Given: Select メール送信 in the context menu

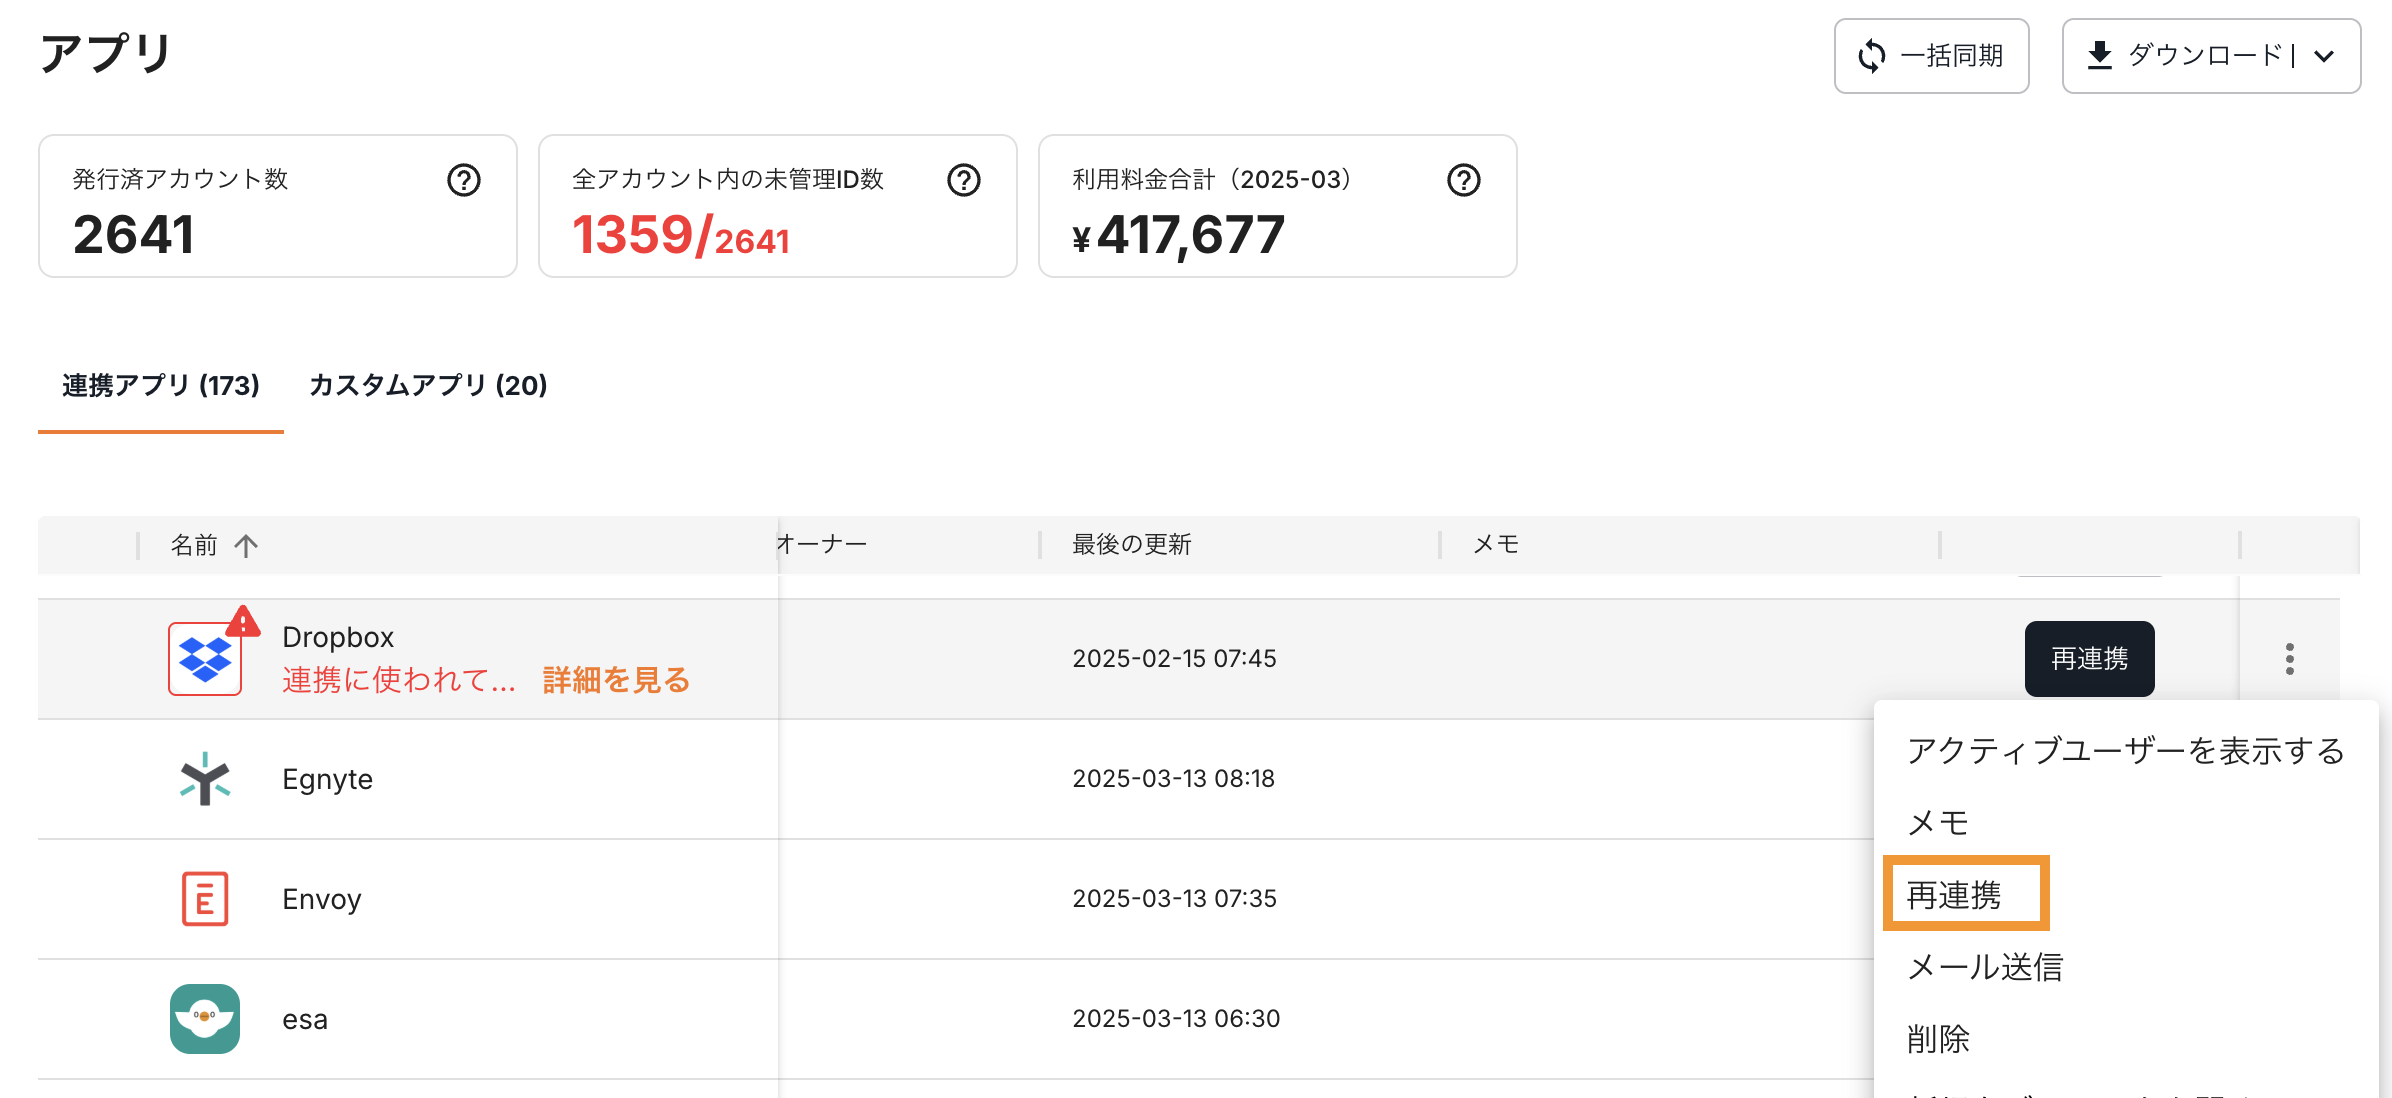Looking at the screenshot, I should coord(1985,966).
